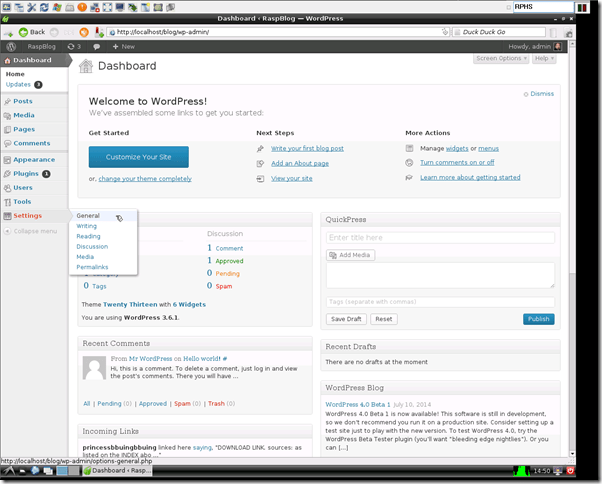
Task: Click the QuickPress Publish button
Action: pyautogui.click(x=538, y=319)
